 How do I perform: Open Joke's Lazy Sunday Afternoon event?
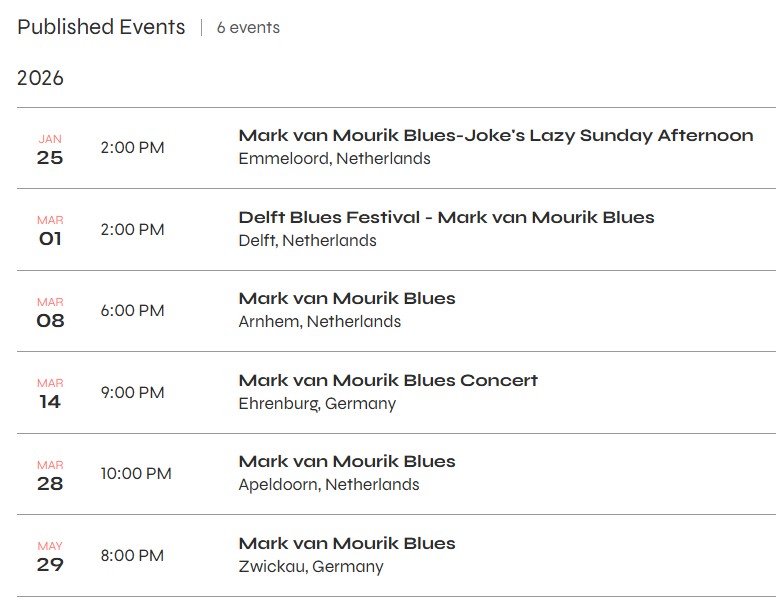click(x=495, y=135)
